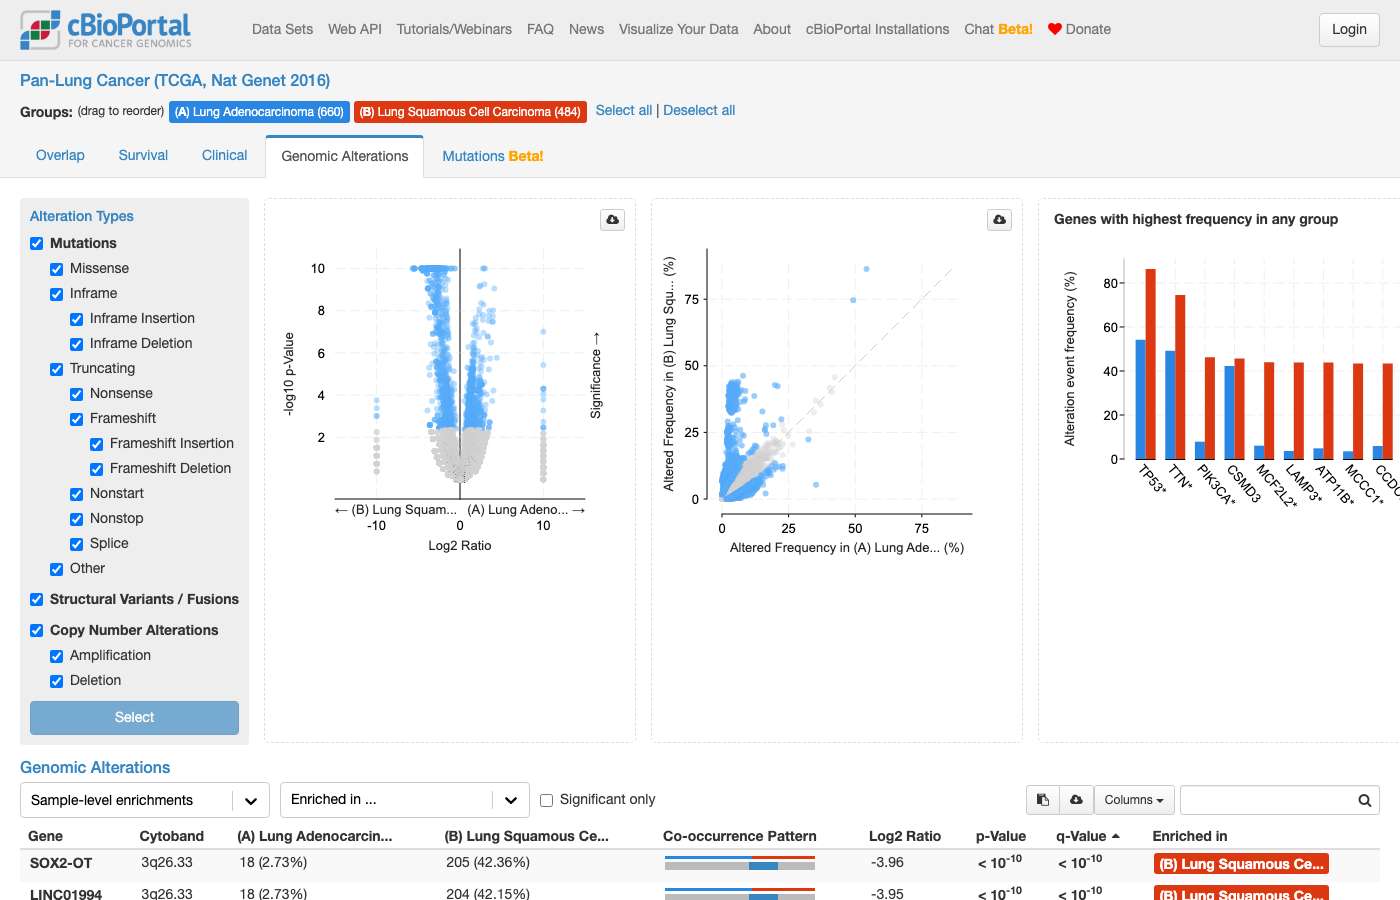Open the Visualize Your Data page

point(678,29)
